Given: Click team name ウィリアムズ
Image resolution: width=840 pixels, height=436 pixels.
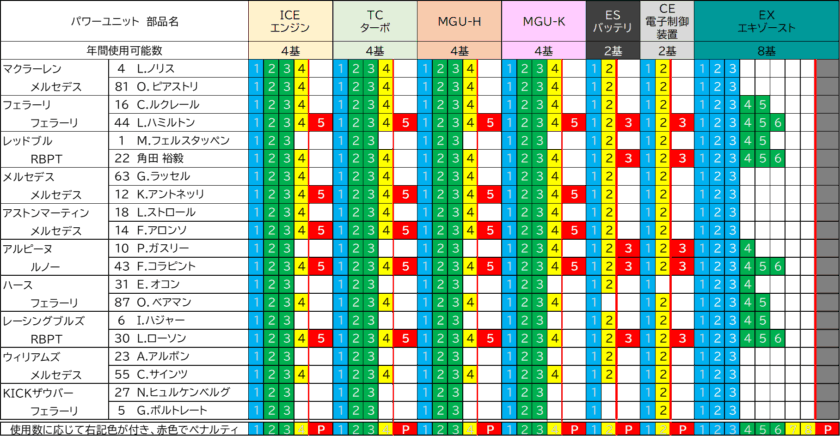Looking at the screenshot, I should click(x=31, y=357).
